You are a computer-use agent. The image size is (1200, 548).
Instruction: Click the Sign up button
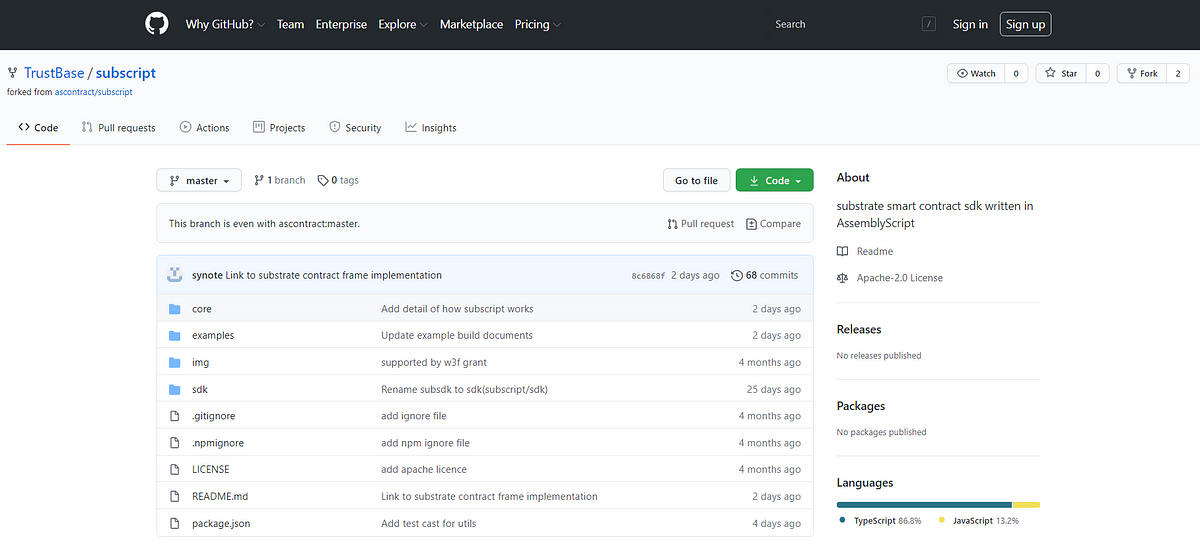coord(1025,24)
